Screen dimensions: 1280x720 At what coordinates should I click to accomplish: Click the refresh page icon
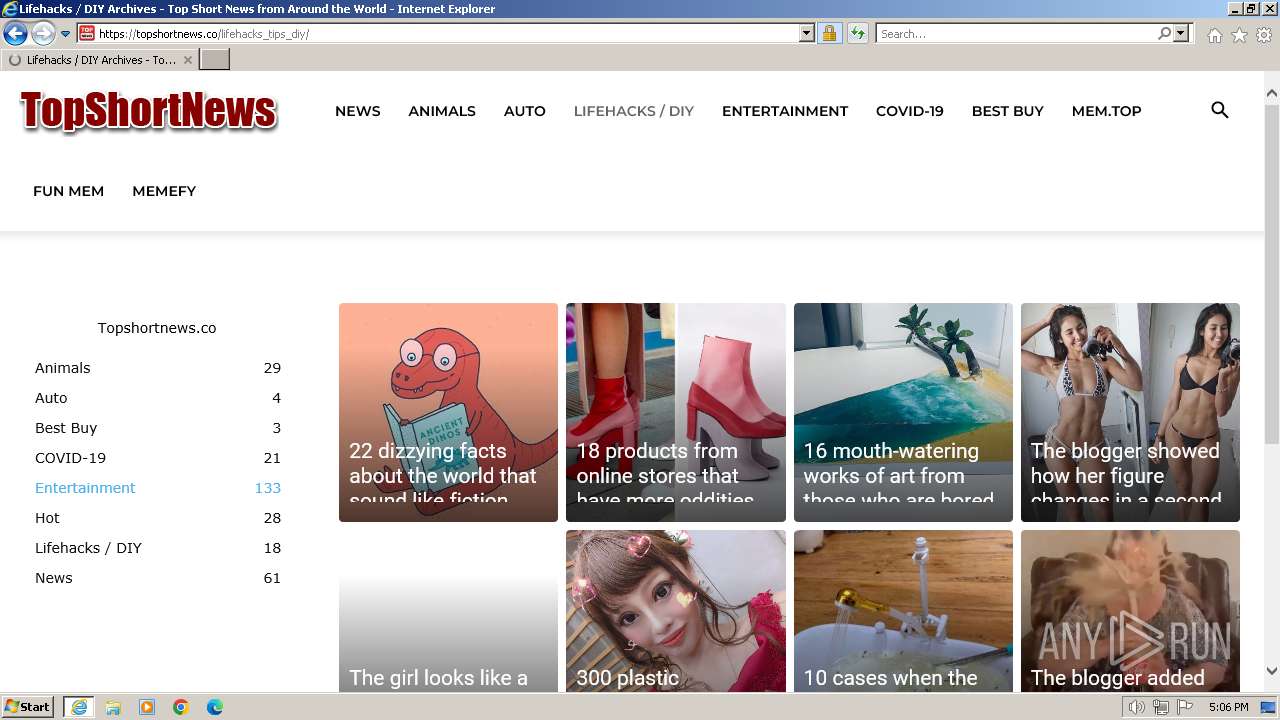[857, 33]
